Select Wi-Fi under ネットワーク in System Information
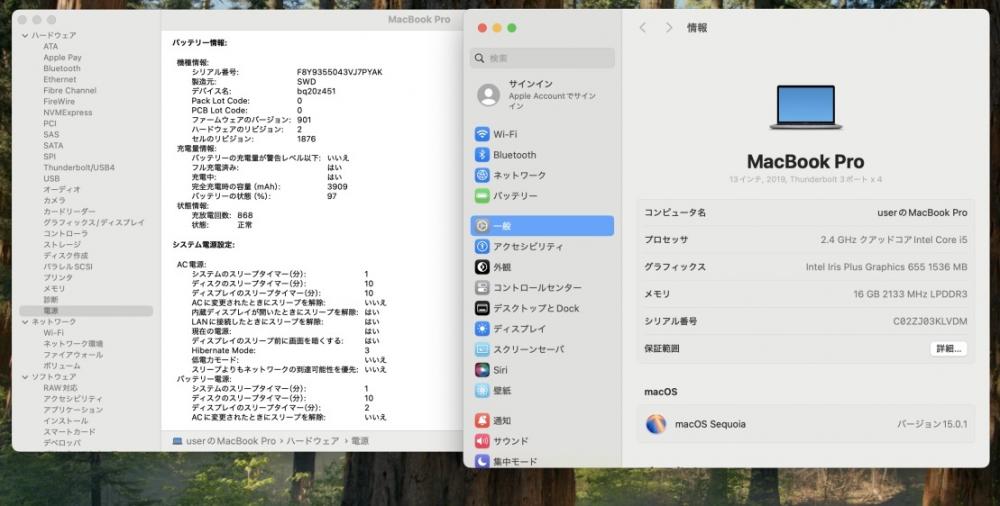 tap(54, 333)
